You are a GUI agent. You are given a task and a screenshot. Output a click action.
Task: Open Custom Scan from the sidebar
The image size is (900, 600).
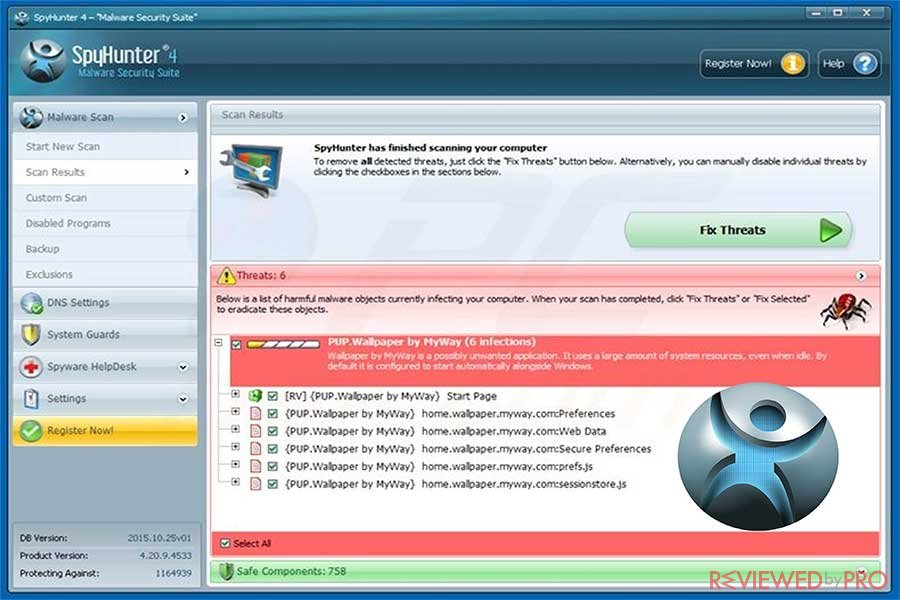(x=105, y=198)
